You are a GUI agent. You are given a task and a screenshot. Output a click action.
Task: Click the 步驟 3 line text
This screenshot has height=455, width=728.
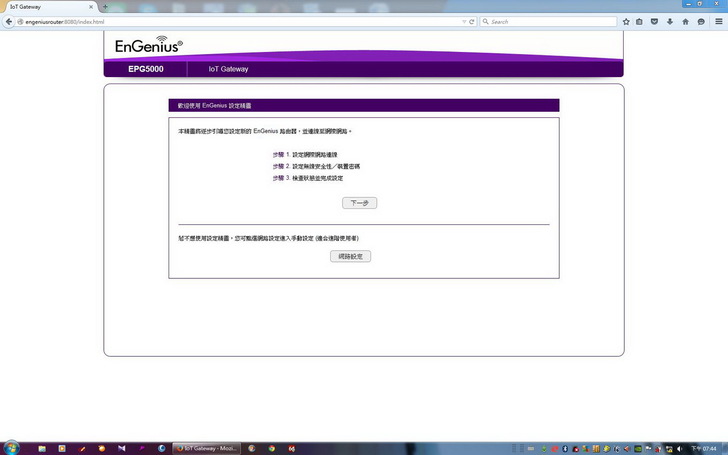click(308, 178)
